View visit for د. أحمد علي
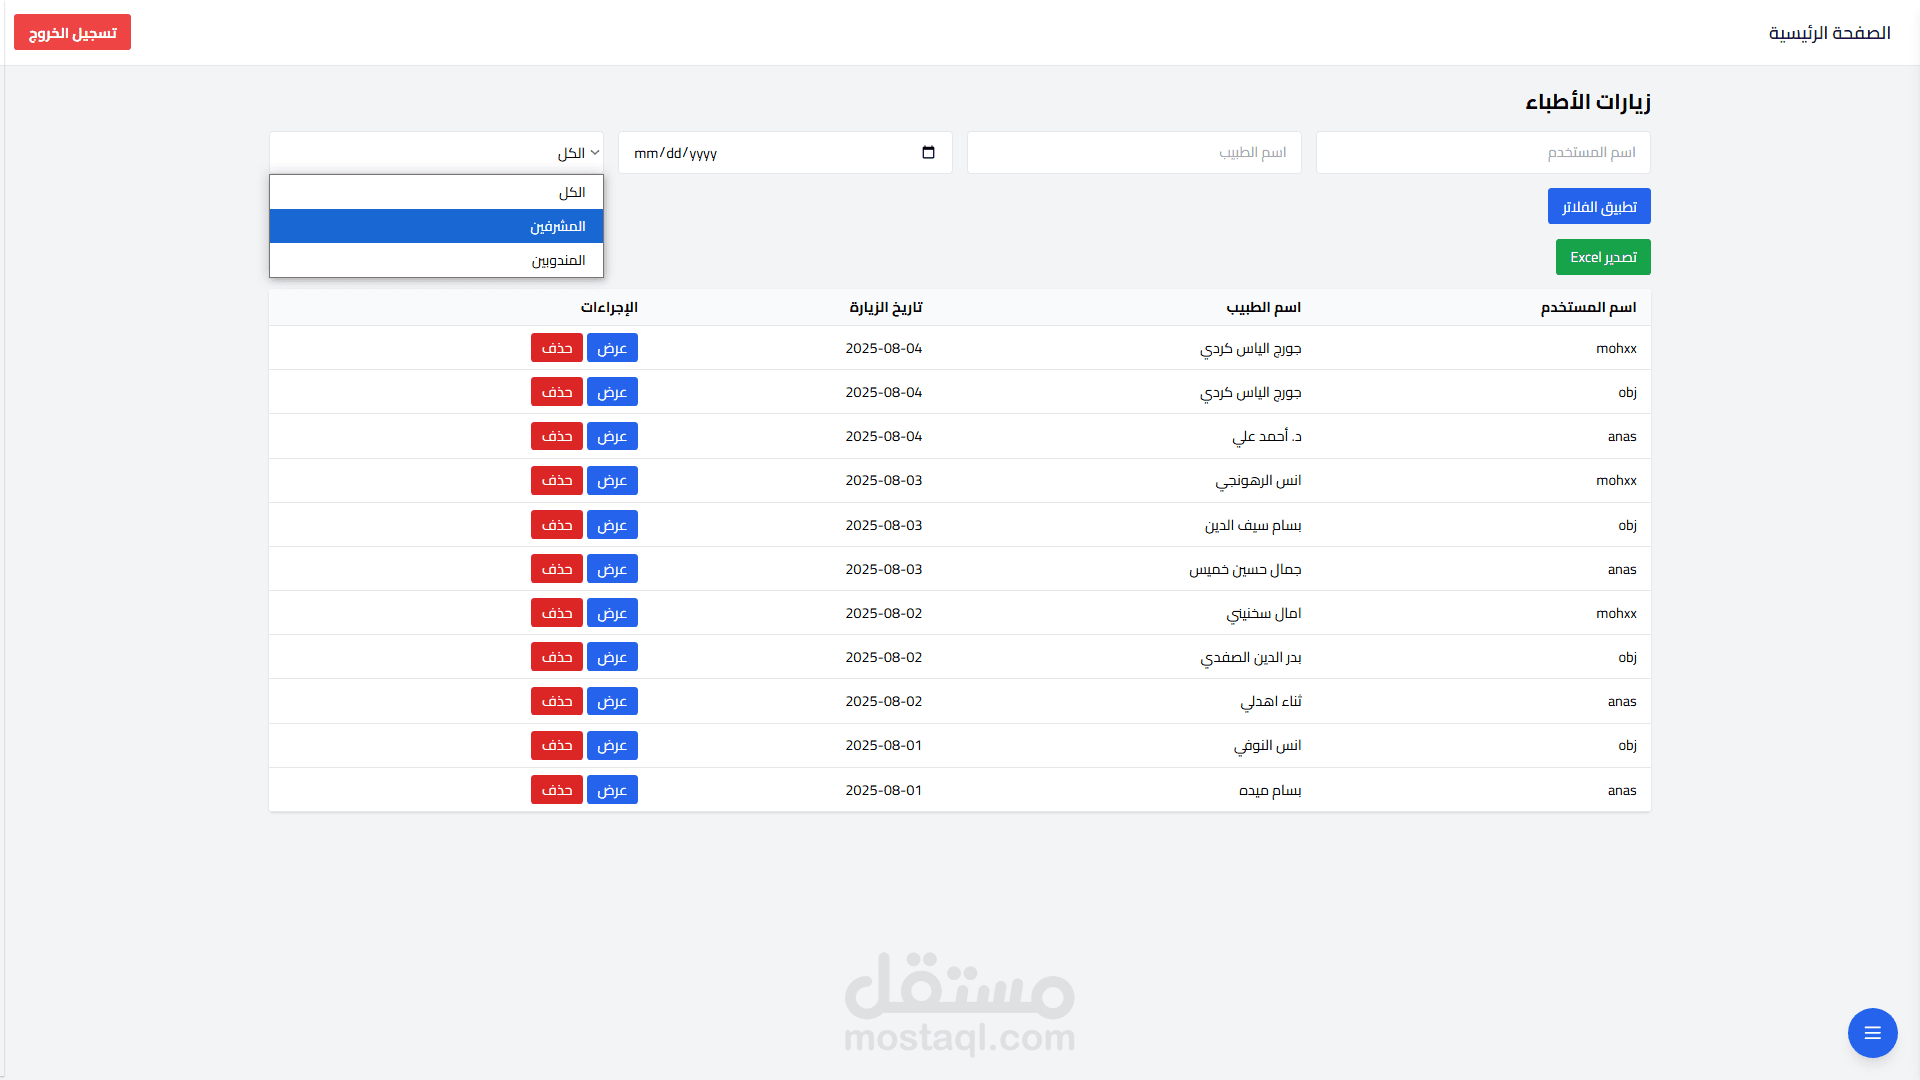This screenshot has width=1920, height=1080. click(612, 436)
